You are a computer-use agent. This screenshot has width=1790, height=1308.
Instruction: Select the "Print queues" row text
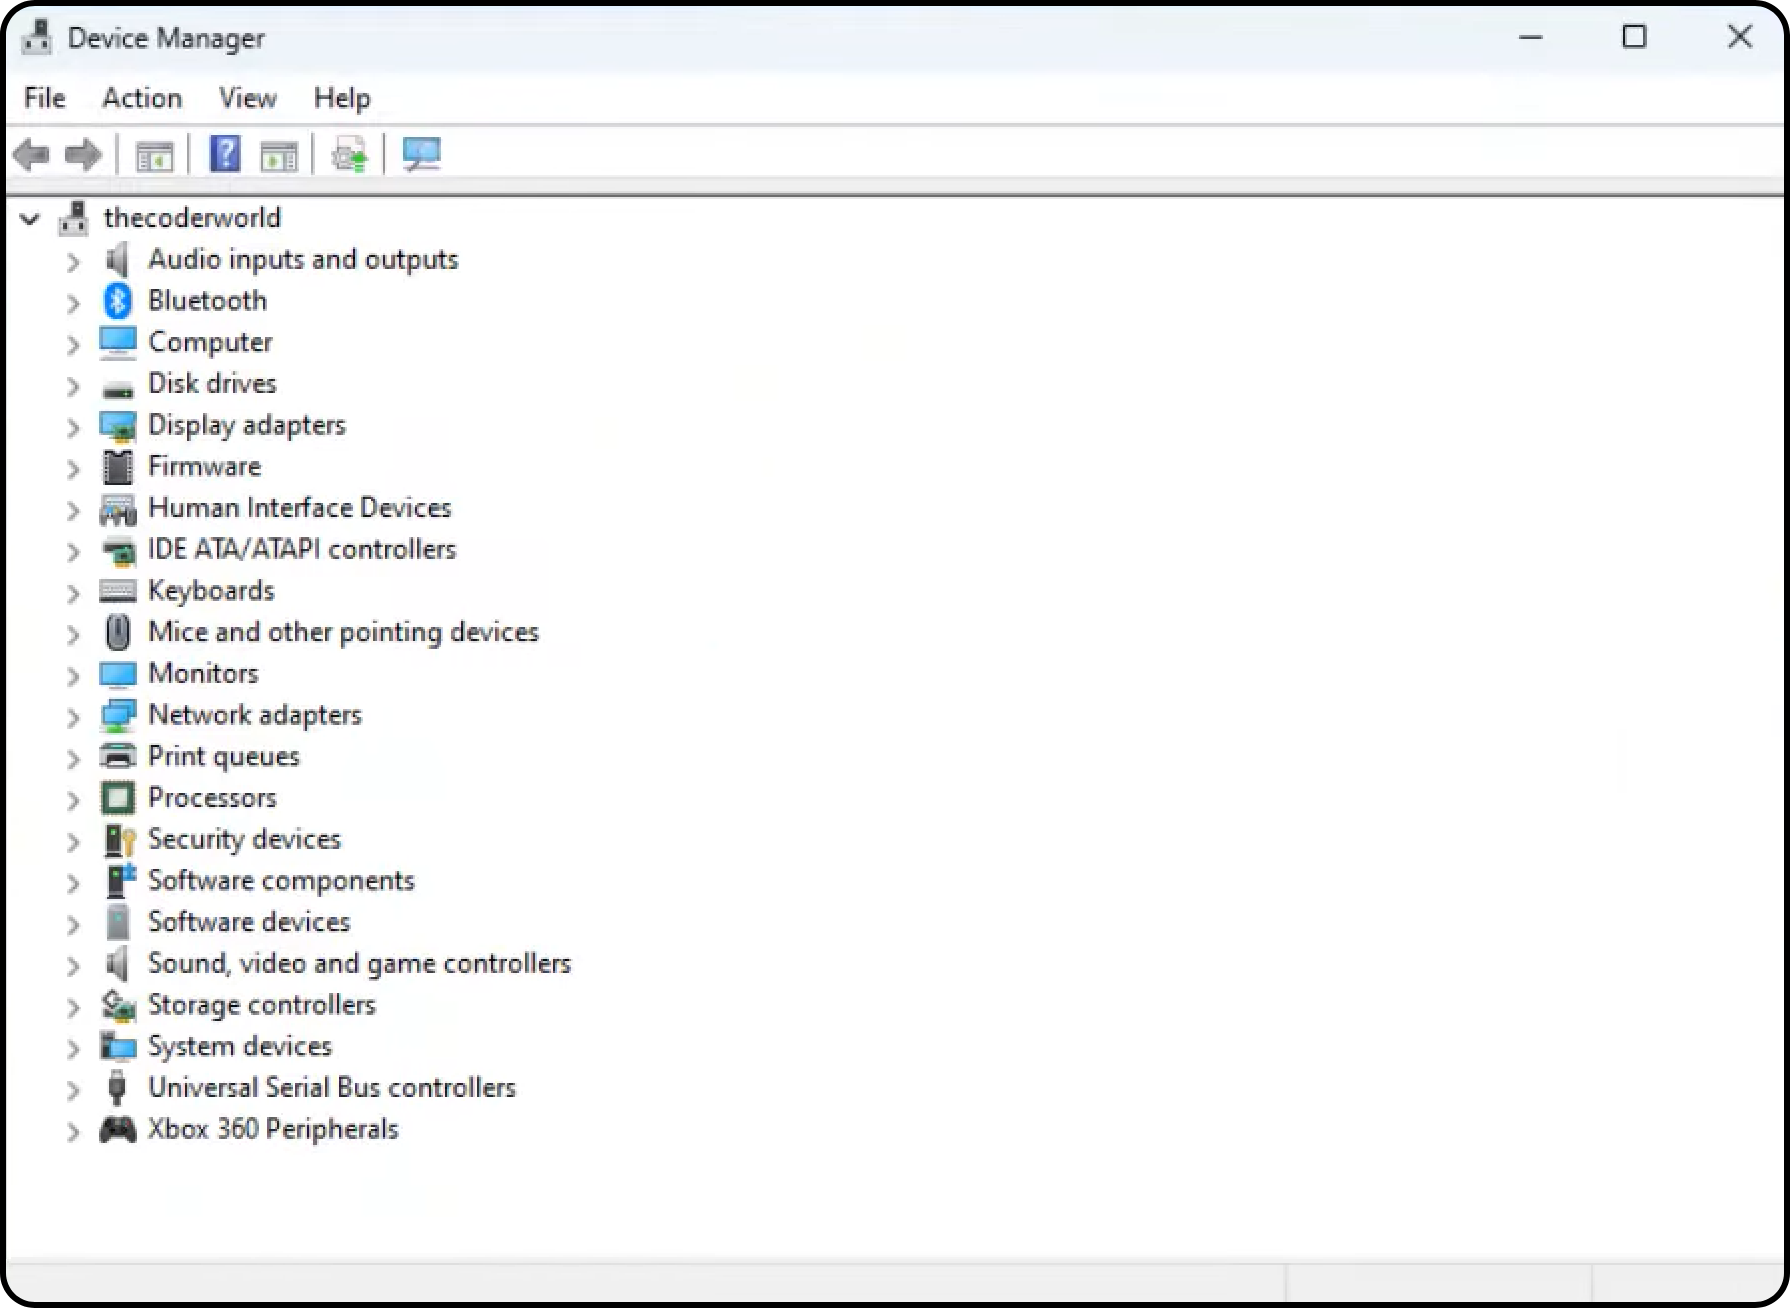click(x=224, y=757)
